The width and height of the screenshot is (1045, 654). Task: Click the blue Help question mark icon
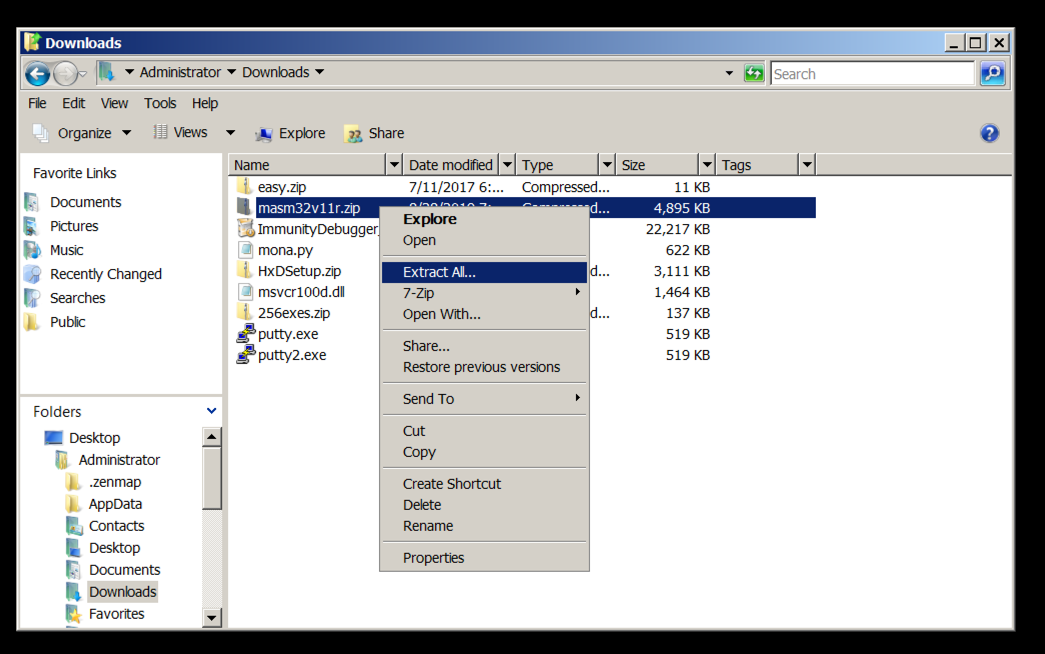point(989,133)
